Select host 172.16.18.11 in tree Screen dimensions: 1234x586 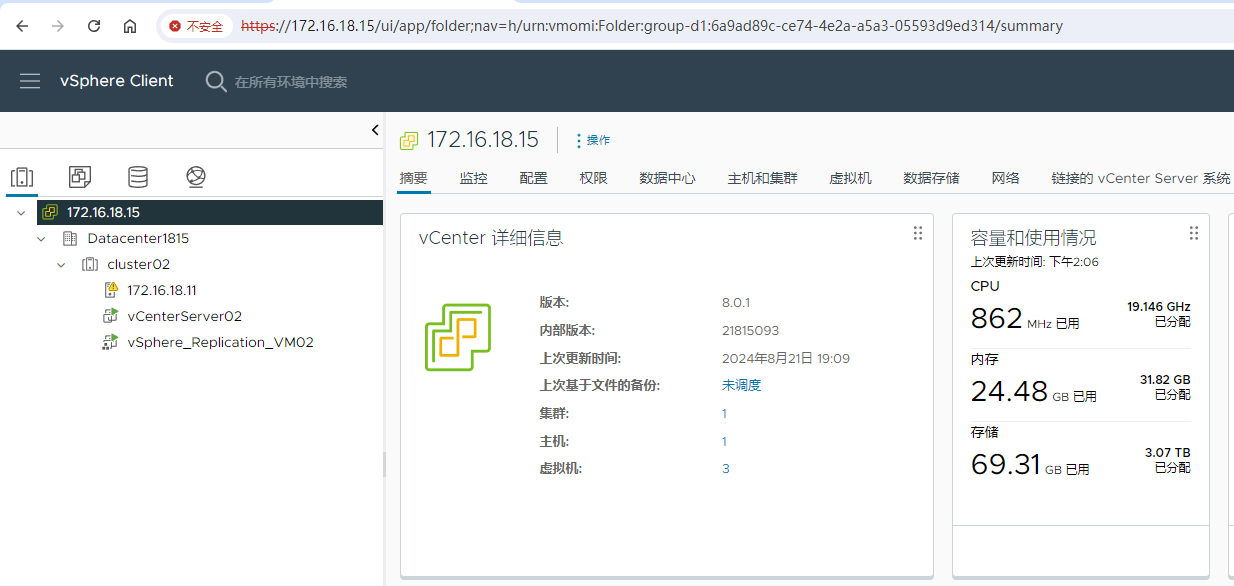161,290
